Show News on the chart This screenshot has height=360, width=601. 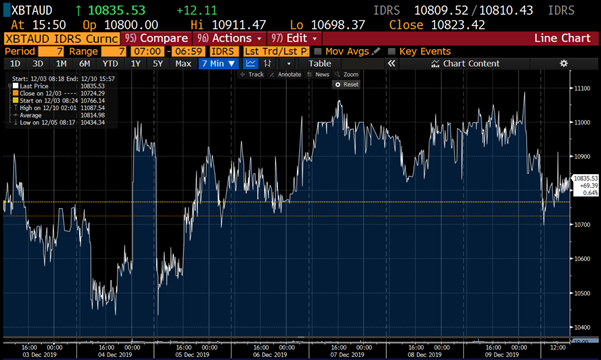click(318, 74)
